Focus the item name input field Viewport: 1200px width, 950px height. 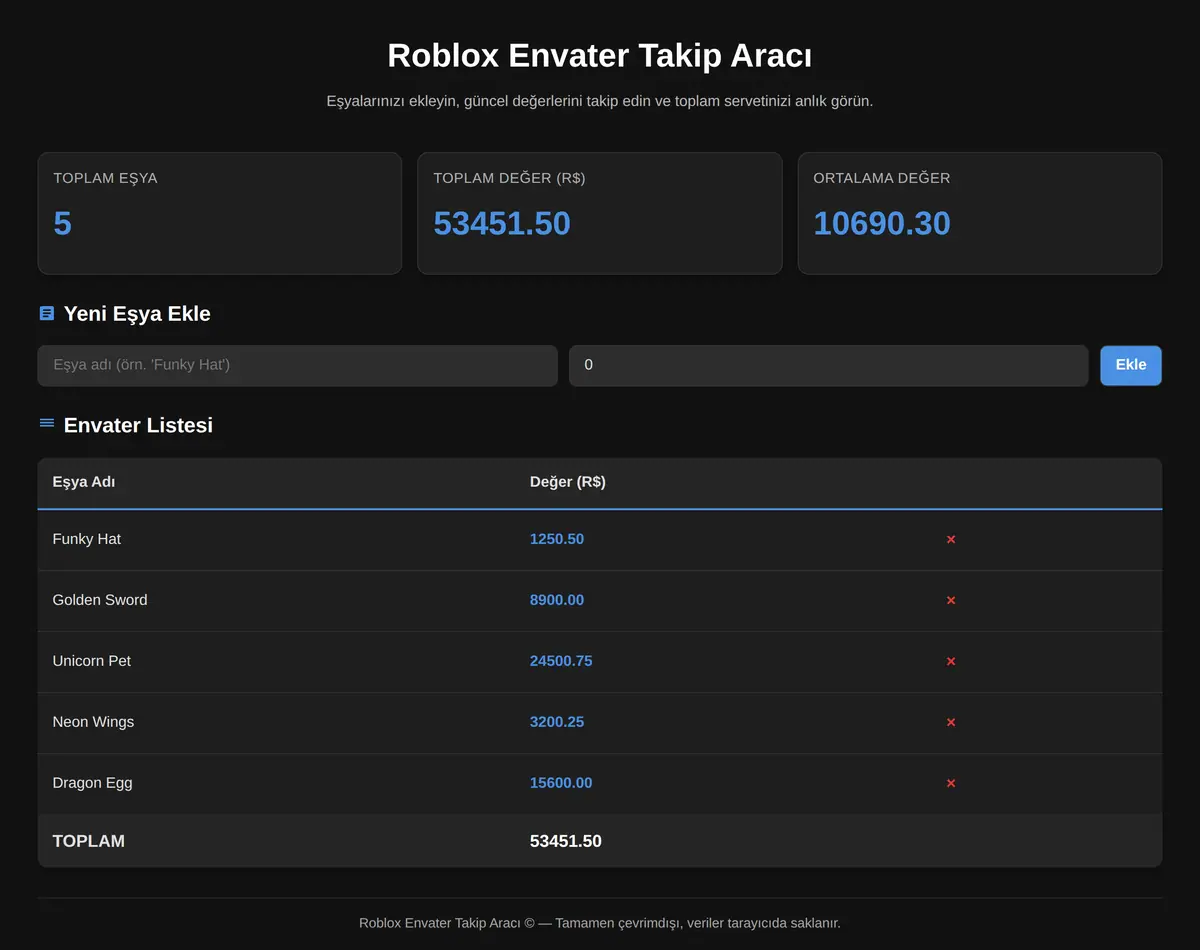point(297,365)
